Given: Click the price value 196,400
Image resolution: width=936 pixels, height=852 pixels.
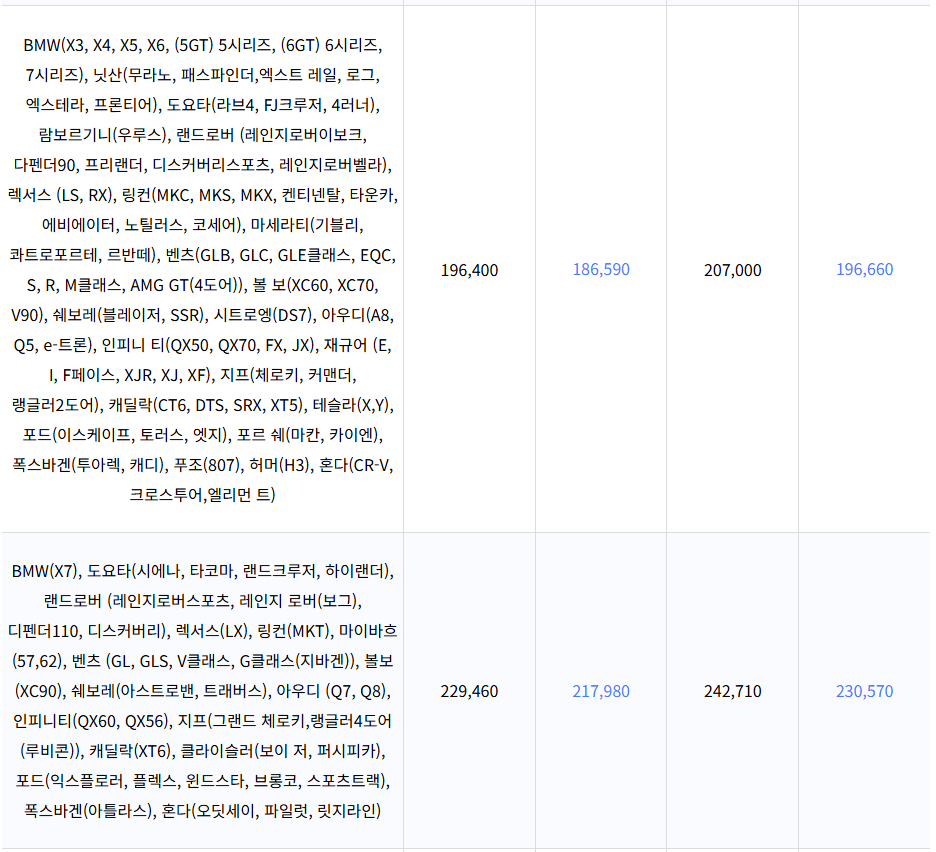Looking at the screenshot, I should pos(469,271).
